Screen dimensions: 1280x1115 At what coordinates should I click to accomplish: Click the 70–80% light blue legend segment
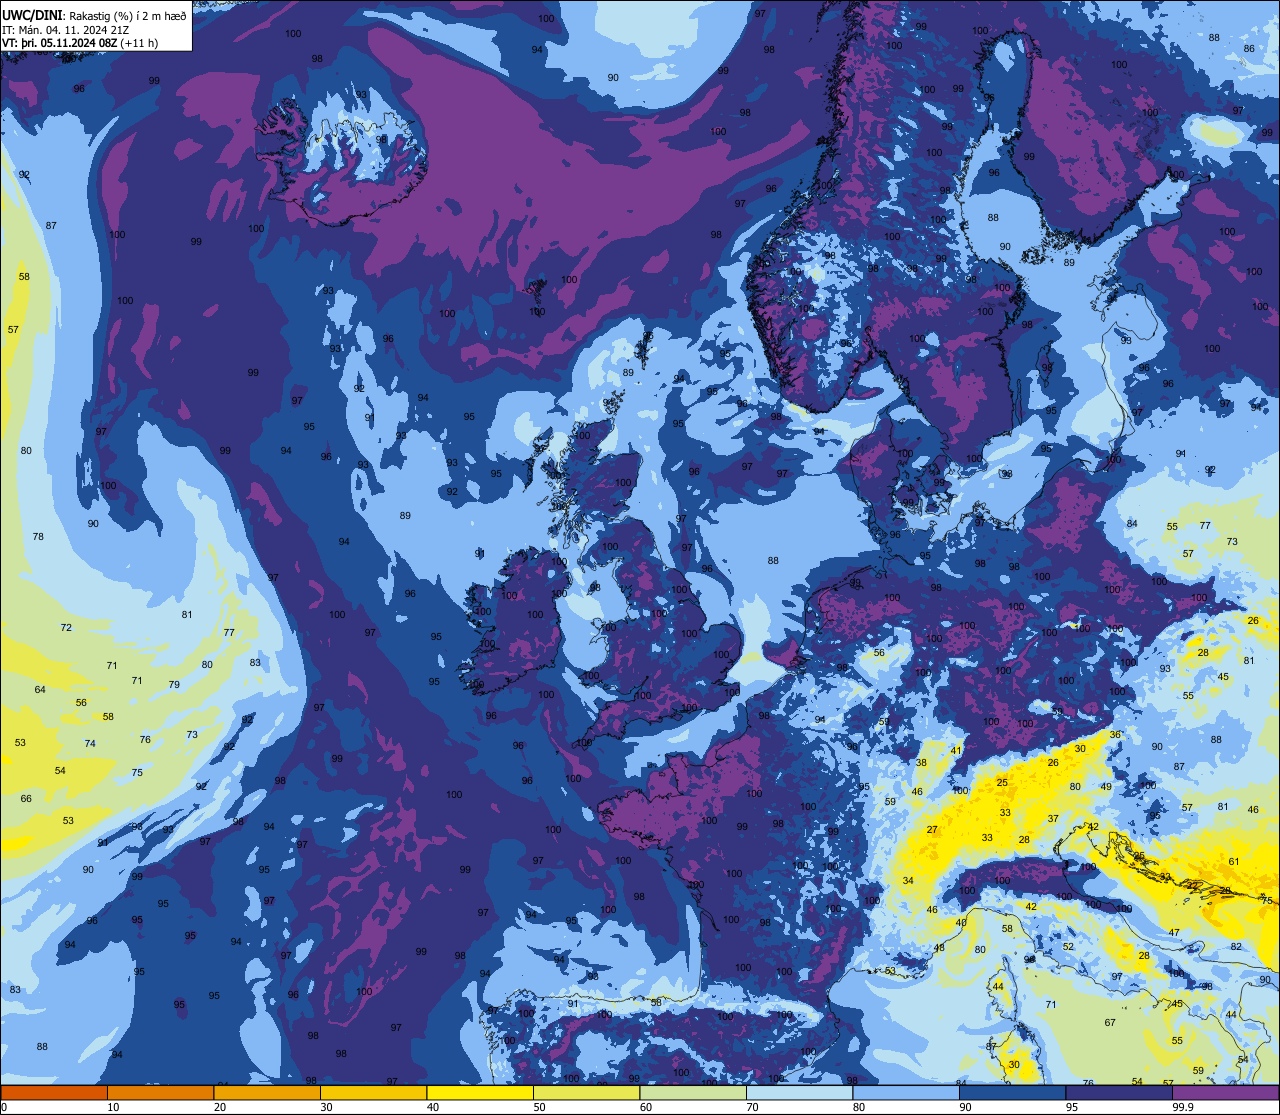click(799, 1092)
